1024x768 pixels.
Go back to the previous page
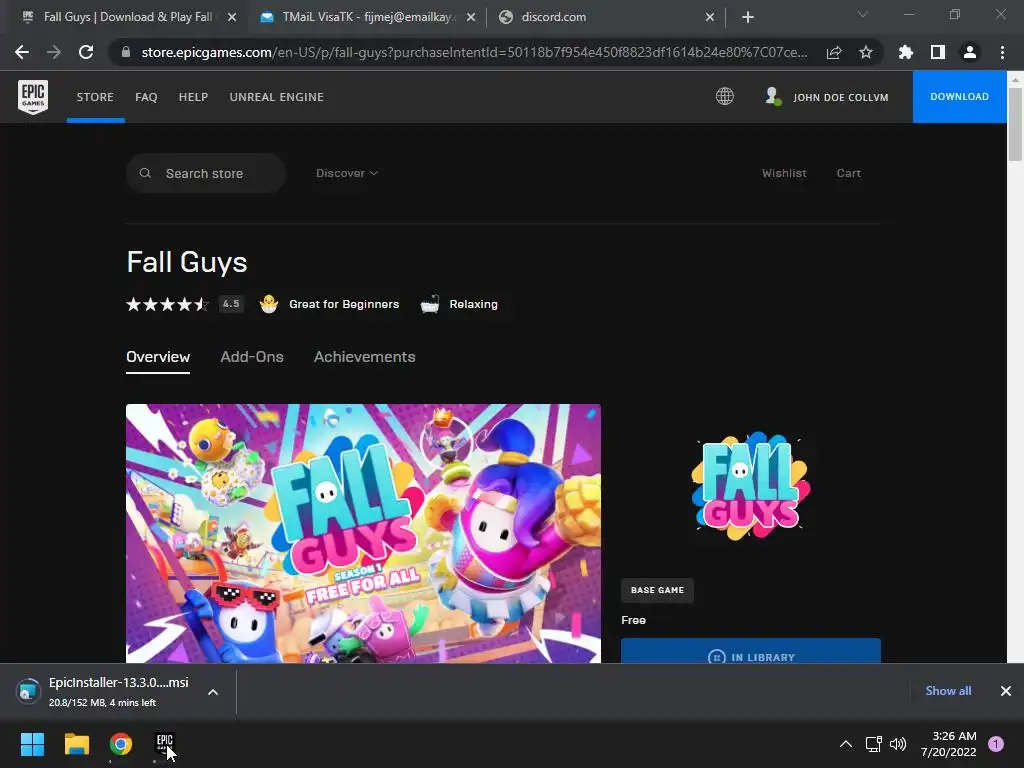(x=22, y=52)
